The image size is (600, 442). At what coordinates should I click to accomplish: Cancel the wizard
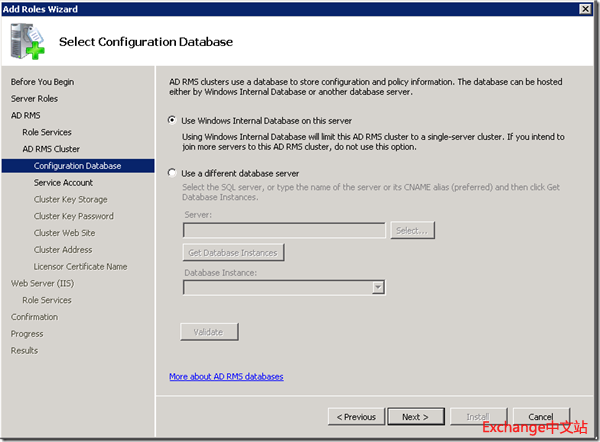[540, 416]
